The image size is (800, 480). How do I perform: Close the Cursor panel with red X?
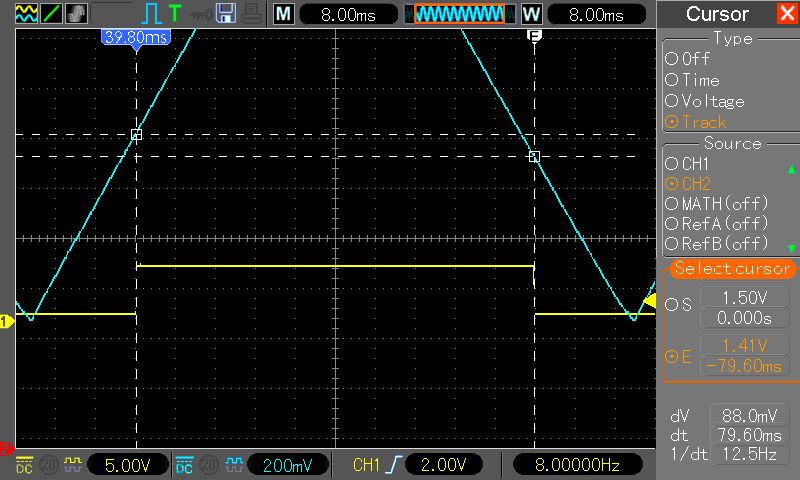point(787,13)
